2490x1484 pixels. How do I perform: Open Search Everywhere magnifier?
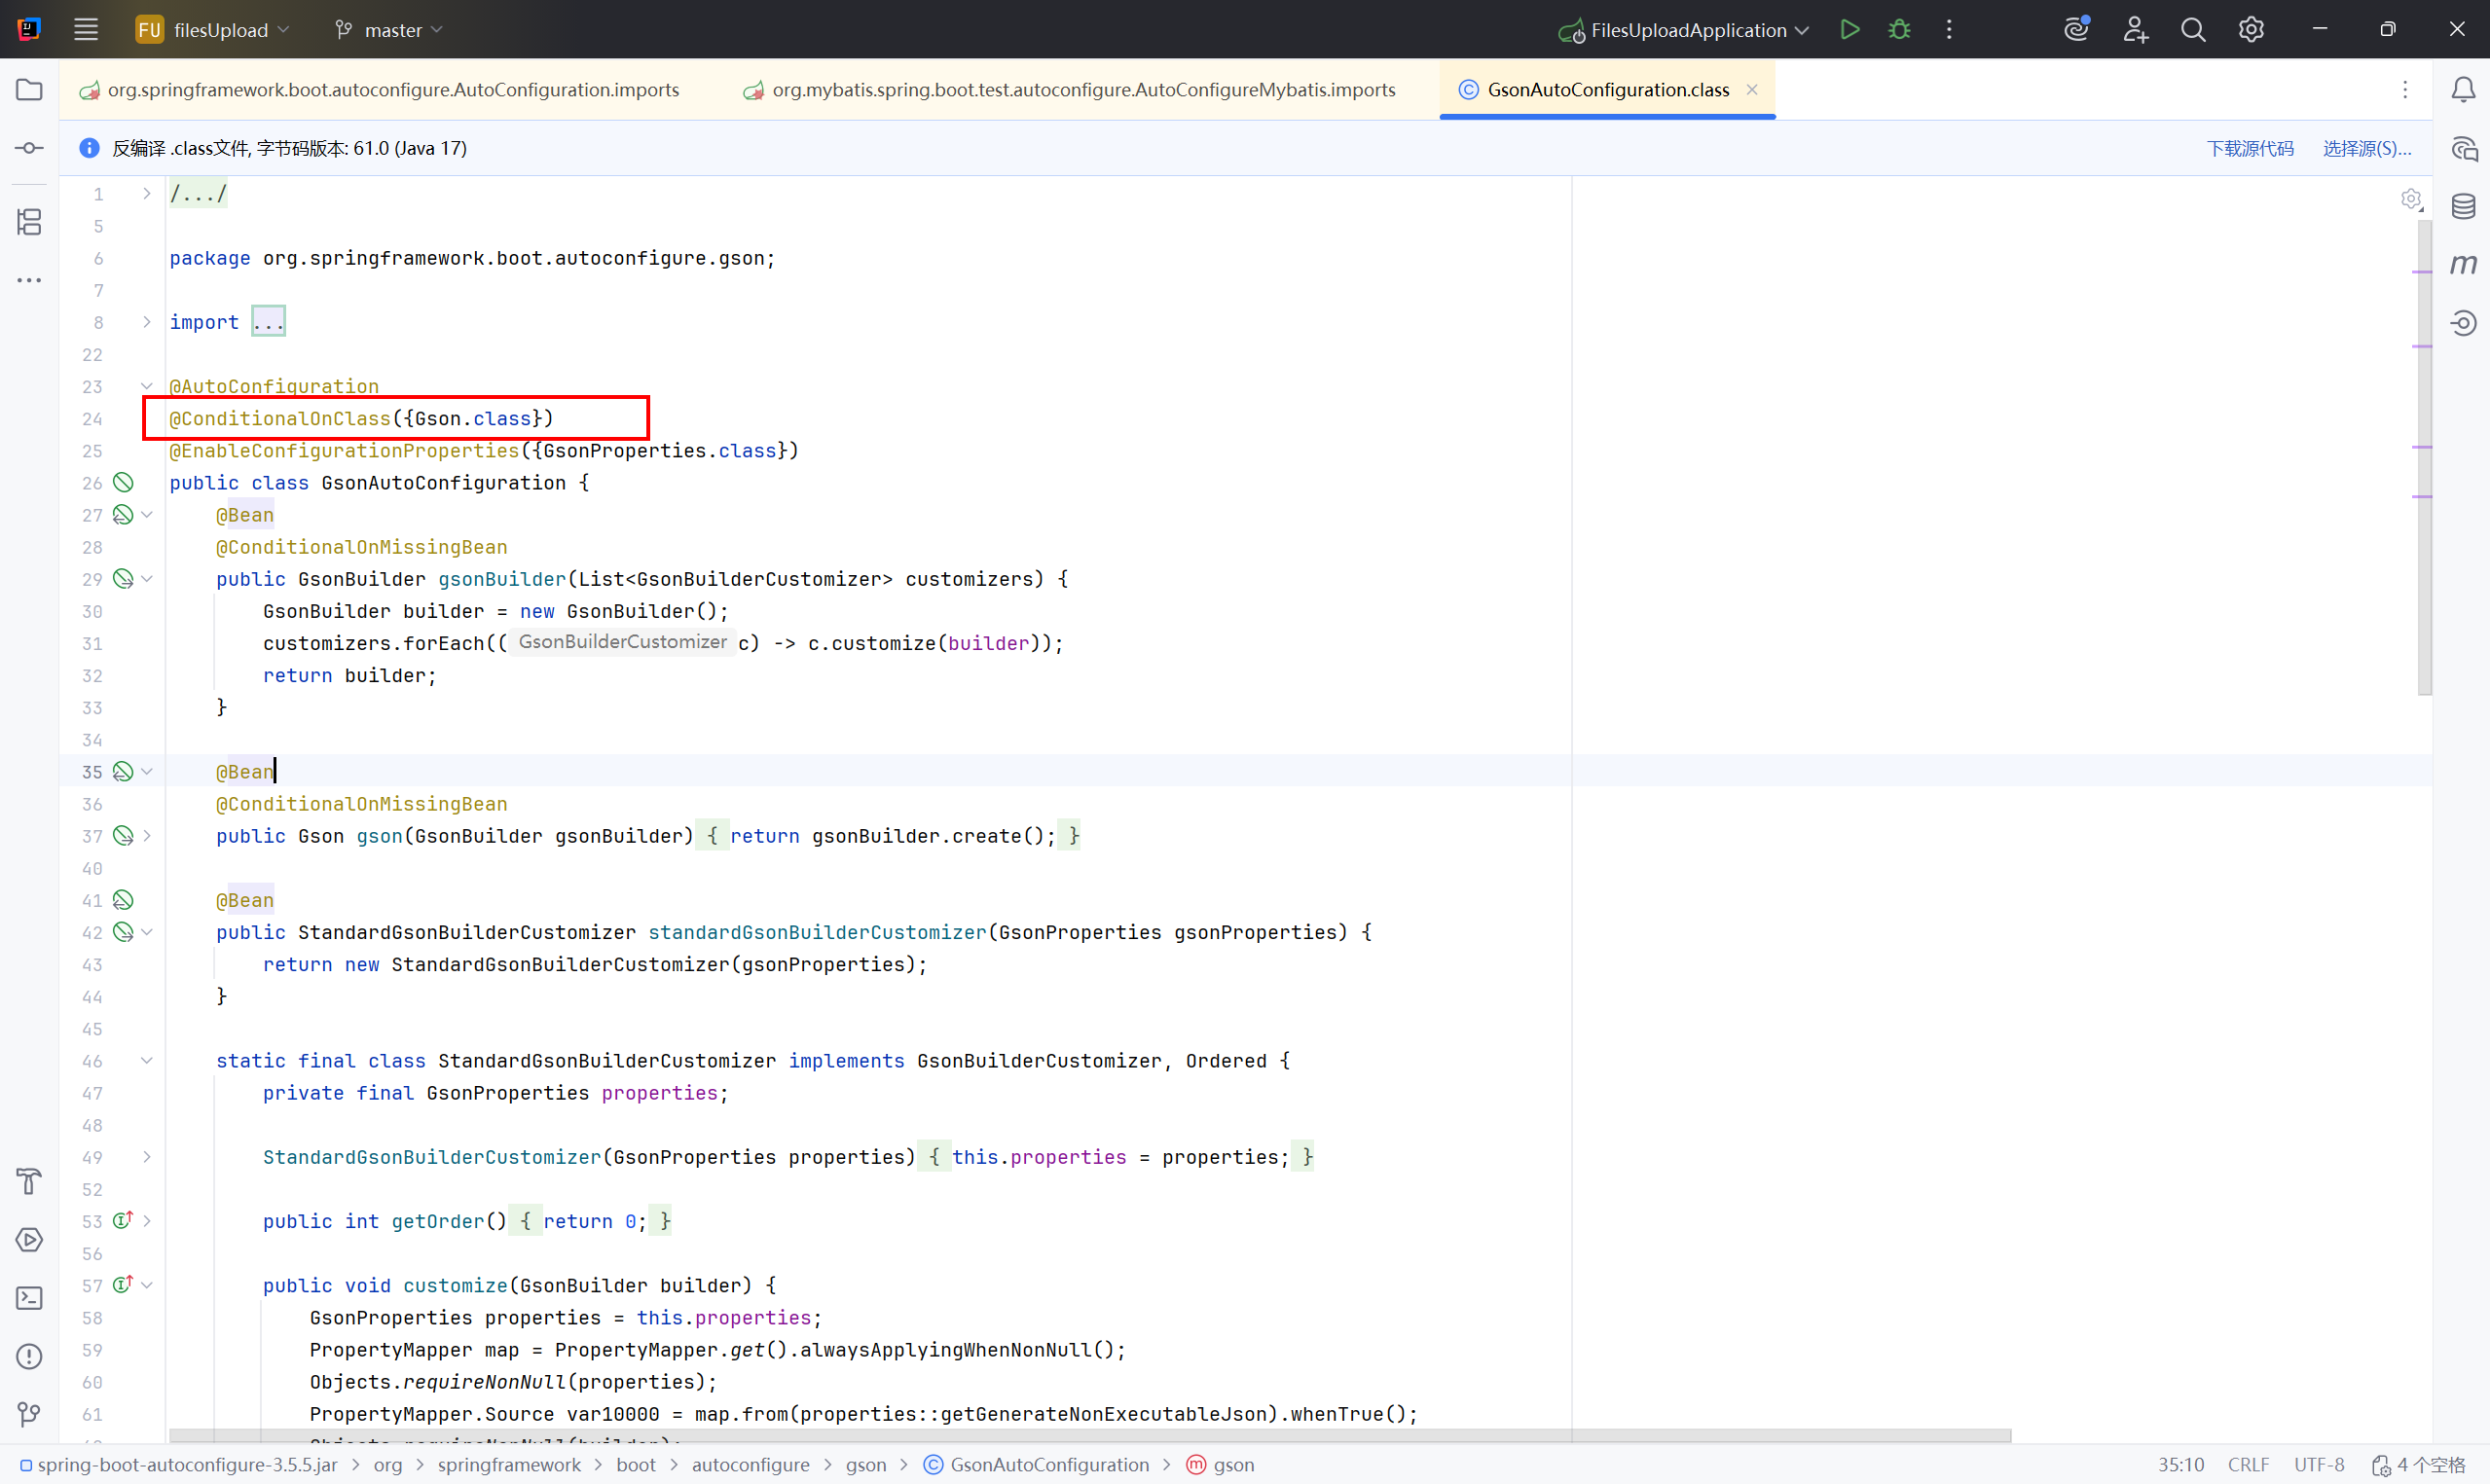click(2193, 29)
